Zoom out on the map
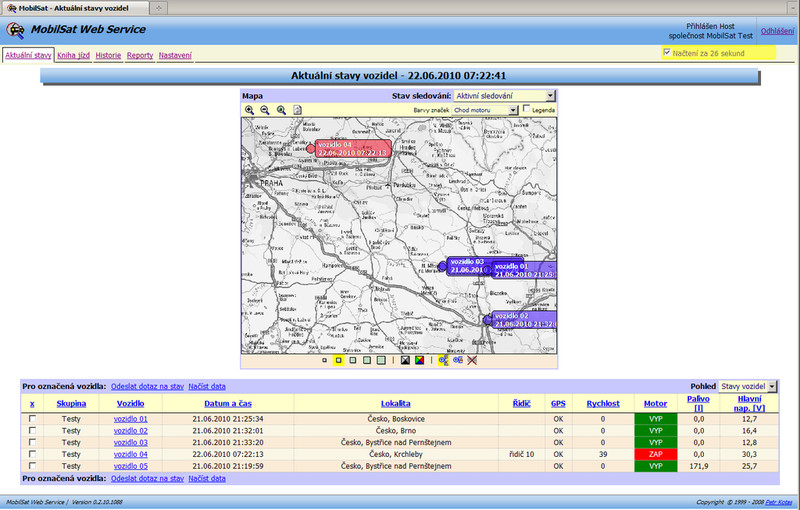The image size is (800, 510). click(x=265, y=110)
